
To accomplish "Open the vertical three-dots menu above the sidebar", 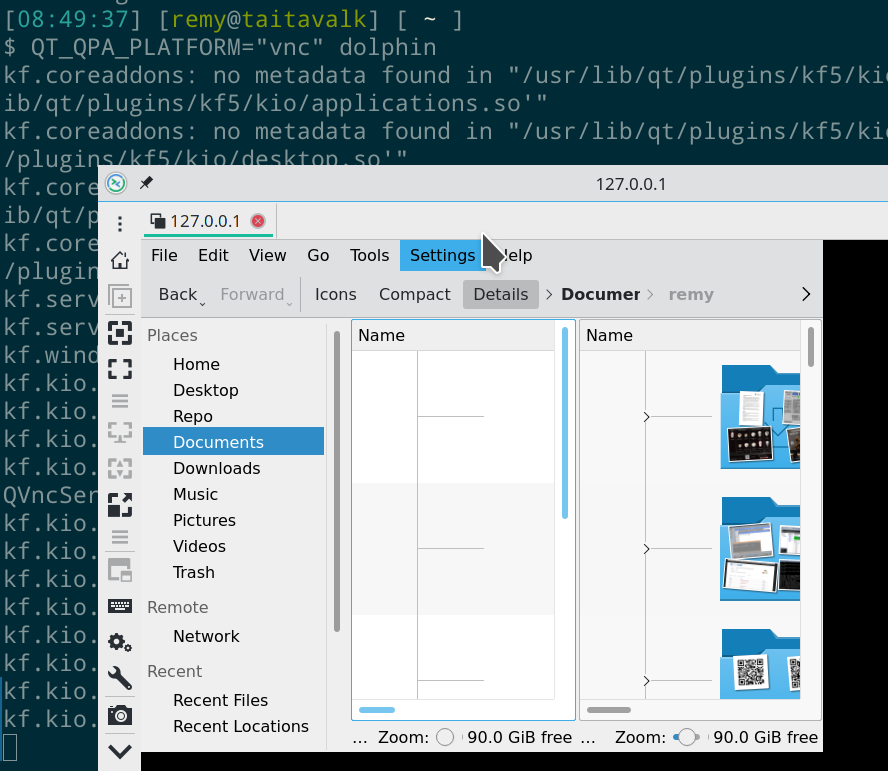I will click(x=120, y=223).
